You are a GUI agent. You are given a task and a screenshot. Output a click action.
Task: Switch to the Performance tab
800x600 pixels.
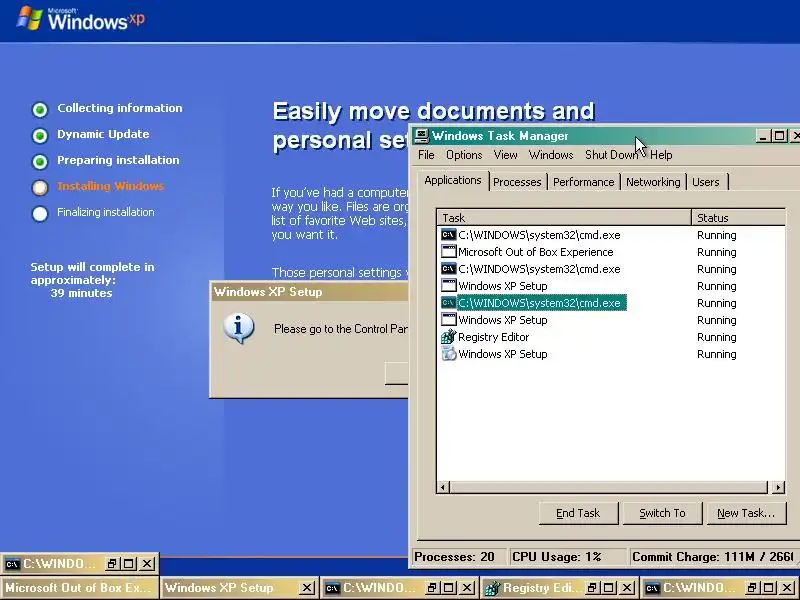pyautogui.click(x=583, y=182)
